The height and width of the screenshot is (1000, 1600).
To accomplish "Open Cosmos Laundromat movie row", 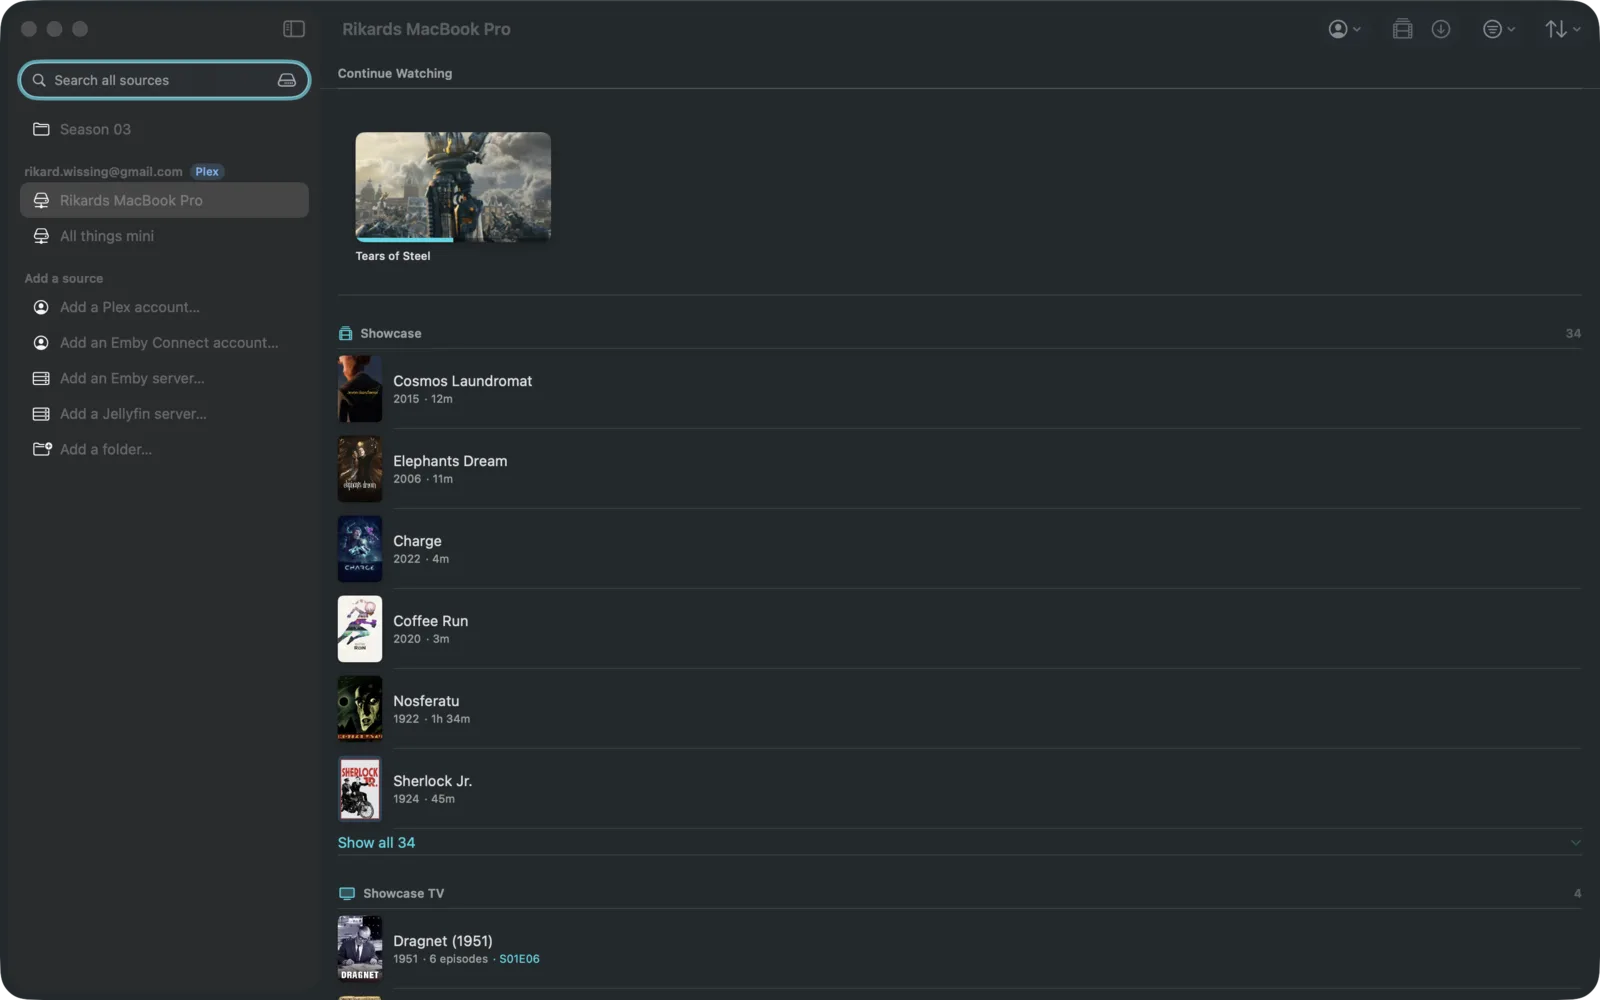I will (959, 389).
